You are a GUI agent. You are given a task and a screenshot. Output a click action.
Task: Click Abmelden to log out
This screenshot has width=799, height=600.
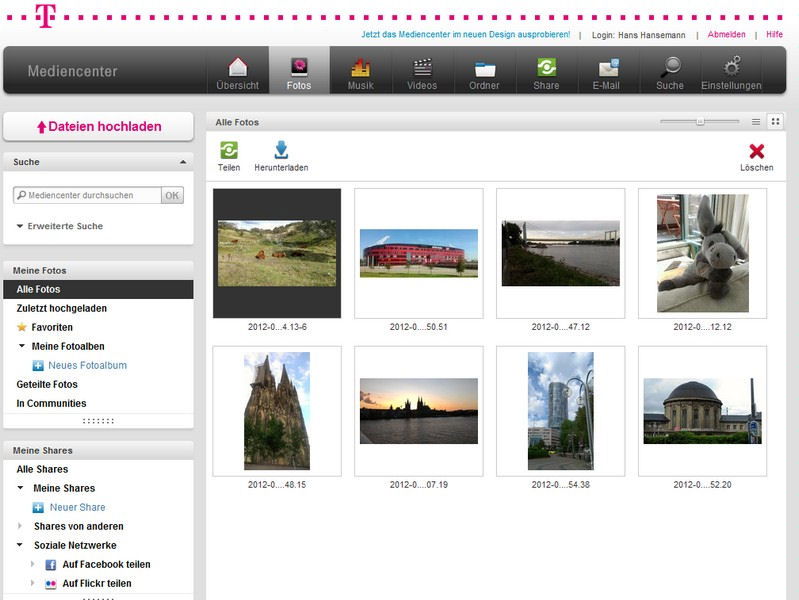coord(726,34)
